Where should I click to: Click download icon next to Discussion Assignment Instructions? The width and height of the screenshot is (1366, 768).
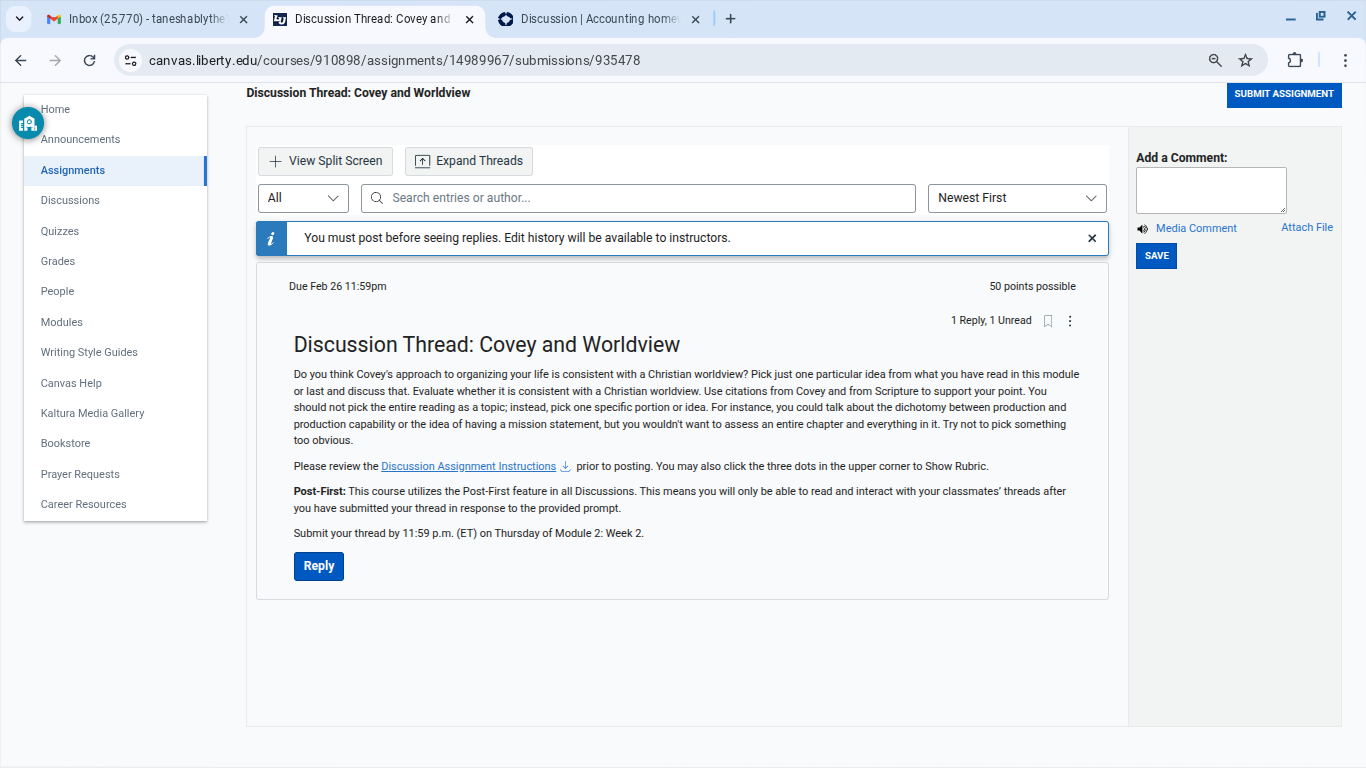click(x=565, y=466)
